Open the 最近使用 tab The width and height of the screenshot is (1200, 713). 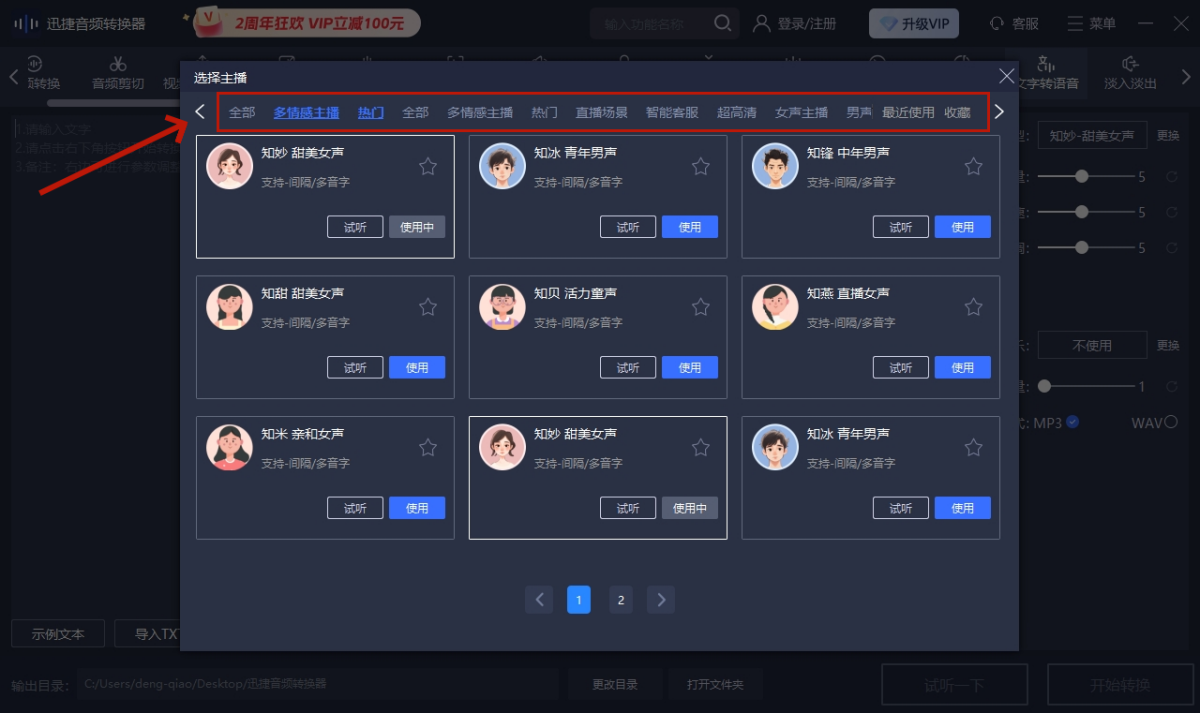click(x=908, y=113)
